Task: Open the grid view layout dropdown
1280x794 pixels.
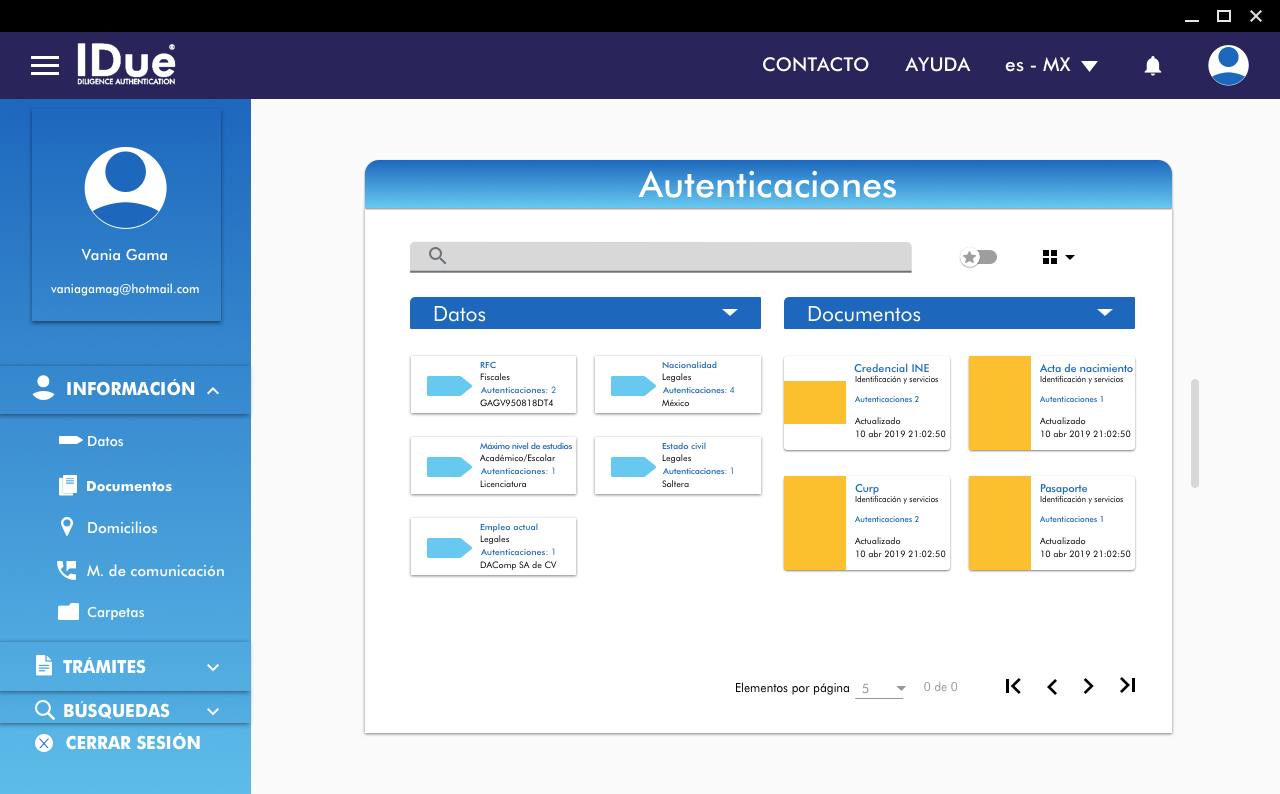Action: pos(1058,257)
